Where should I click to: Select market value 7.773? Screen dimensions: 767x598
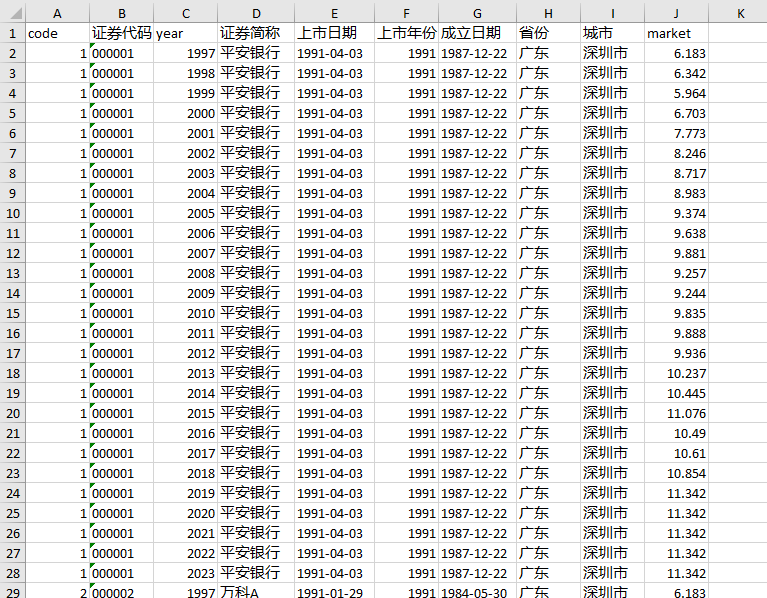[677, 133]
